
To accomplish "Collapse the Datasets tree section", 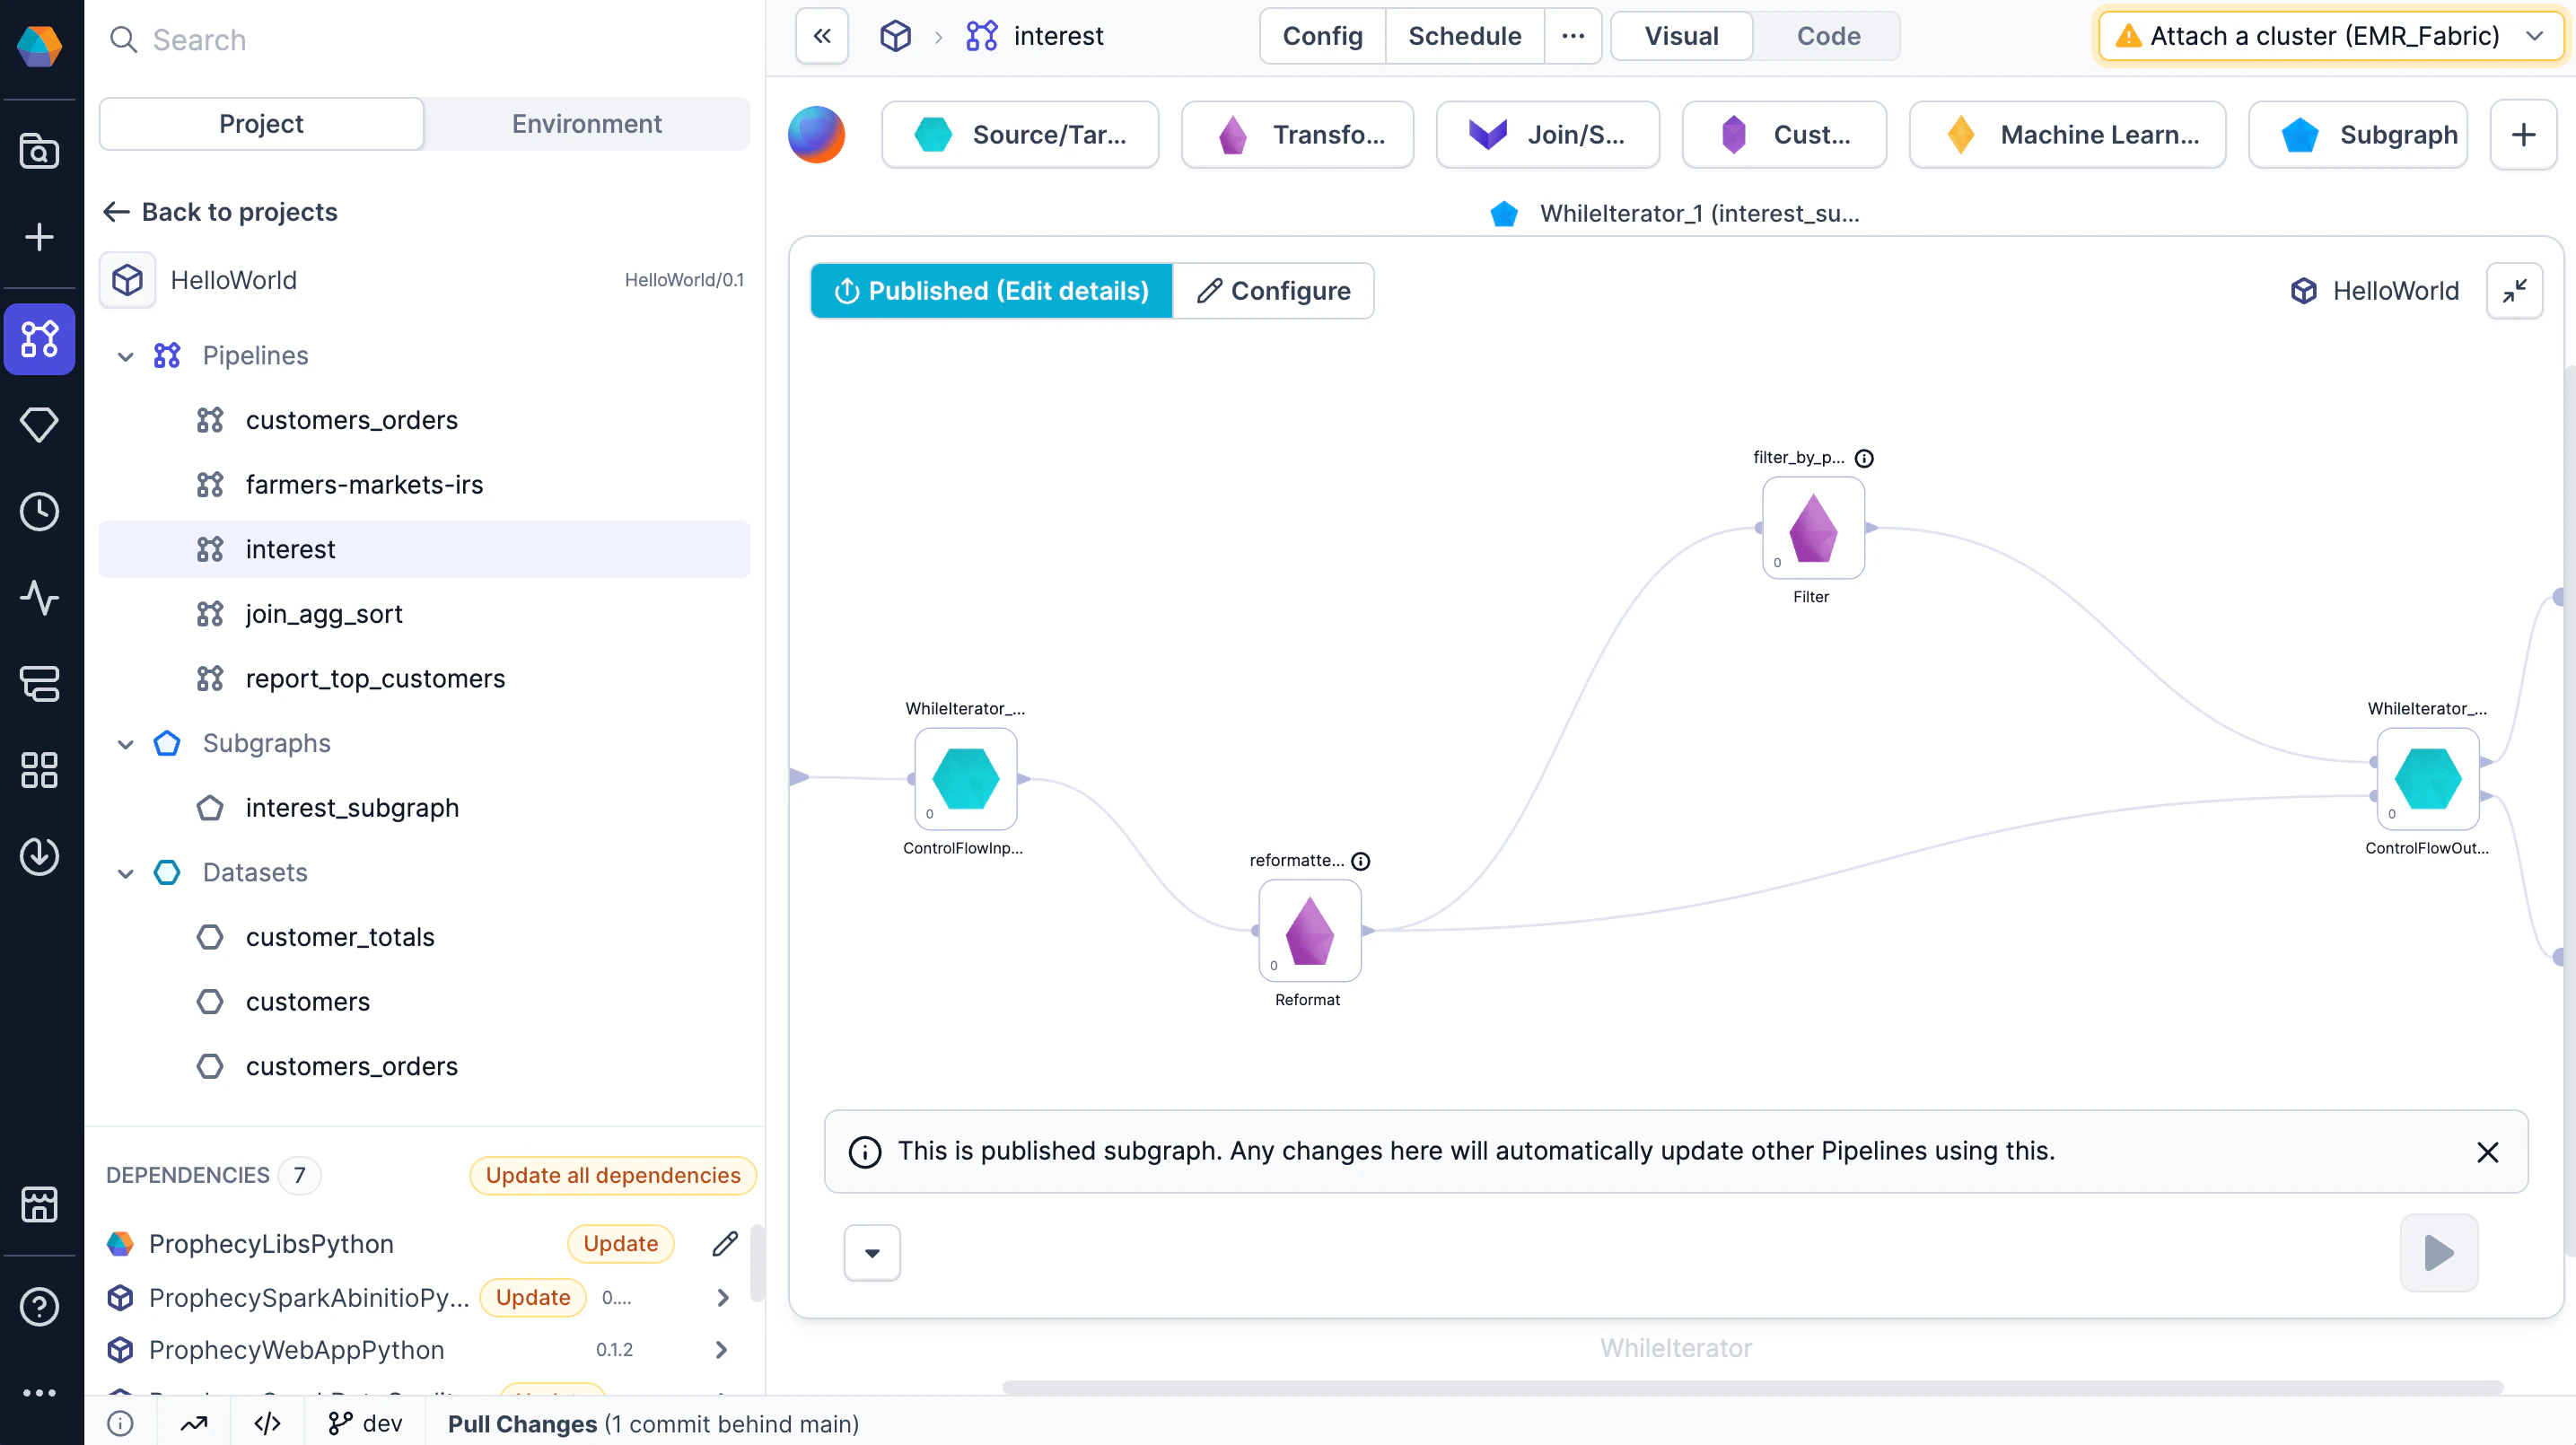I will [126, 873].
